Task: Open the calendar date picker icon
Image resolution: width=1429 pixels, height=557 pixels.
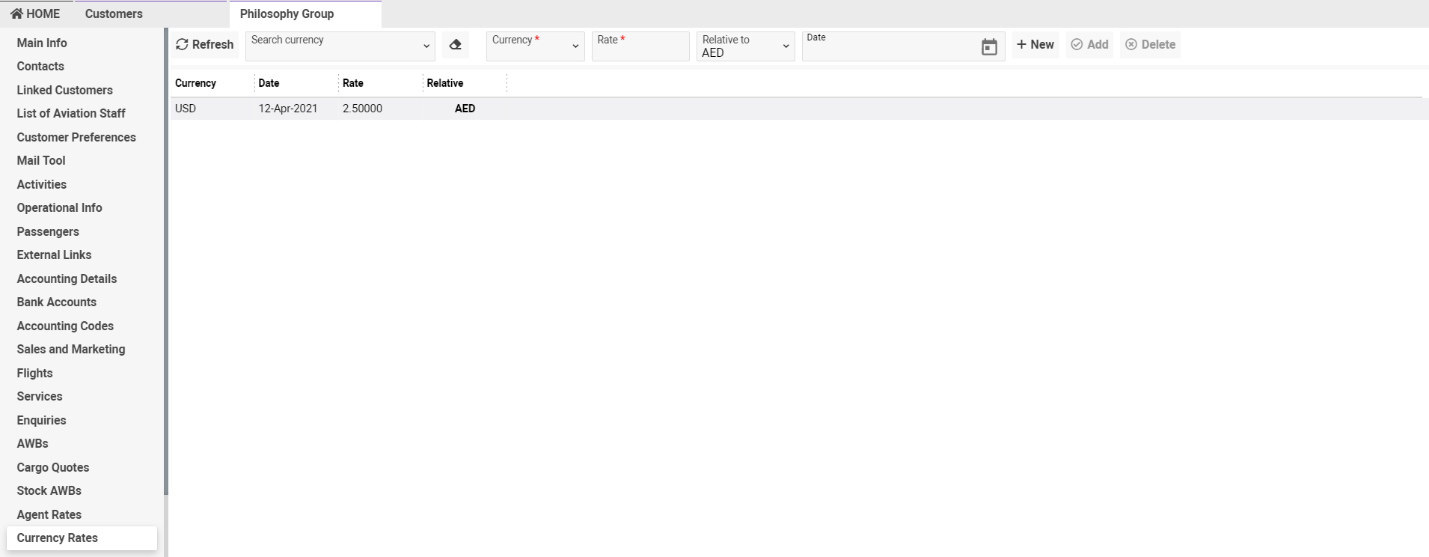Action: pyautogui.click(x=989, y=46)
